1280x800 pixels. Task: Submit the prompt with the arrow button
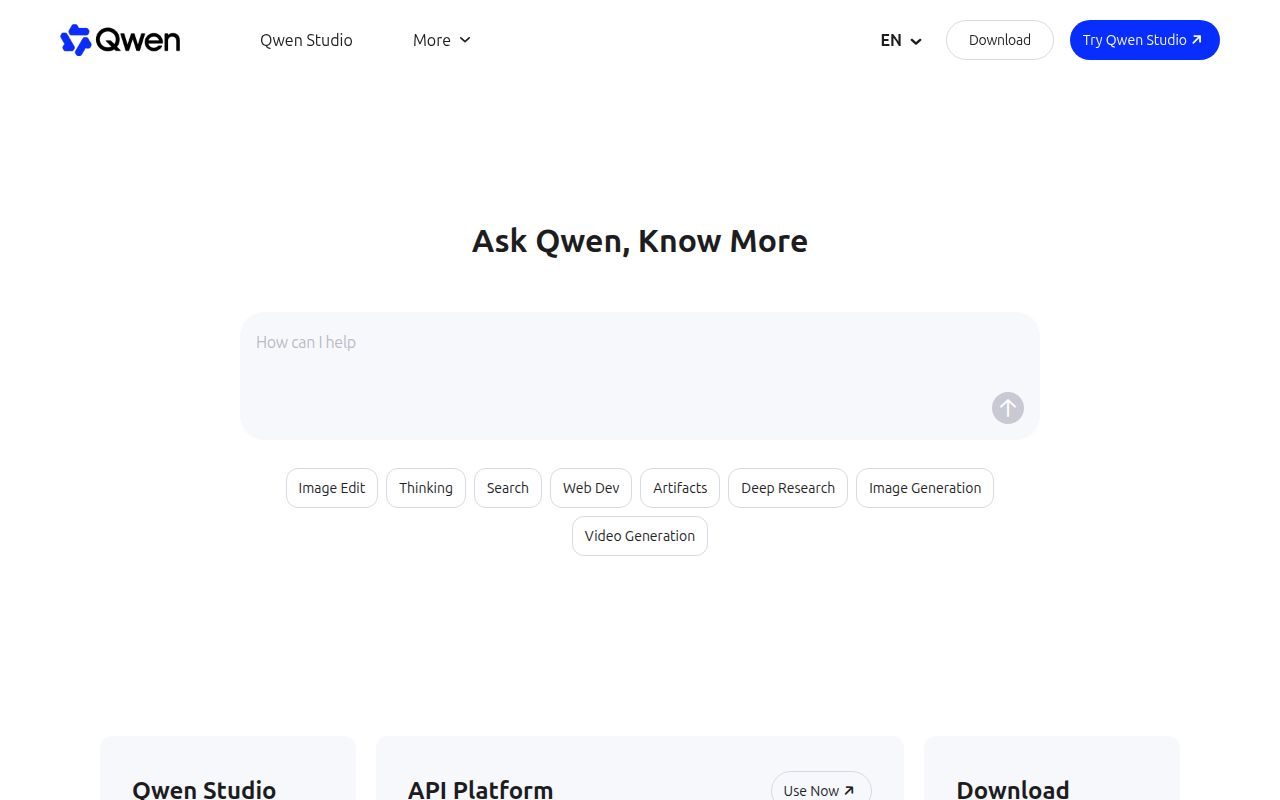[x=1008, y=408]
